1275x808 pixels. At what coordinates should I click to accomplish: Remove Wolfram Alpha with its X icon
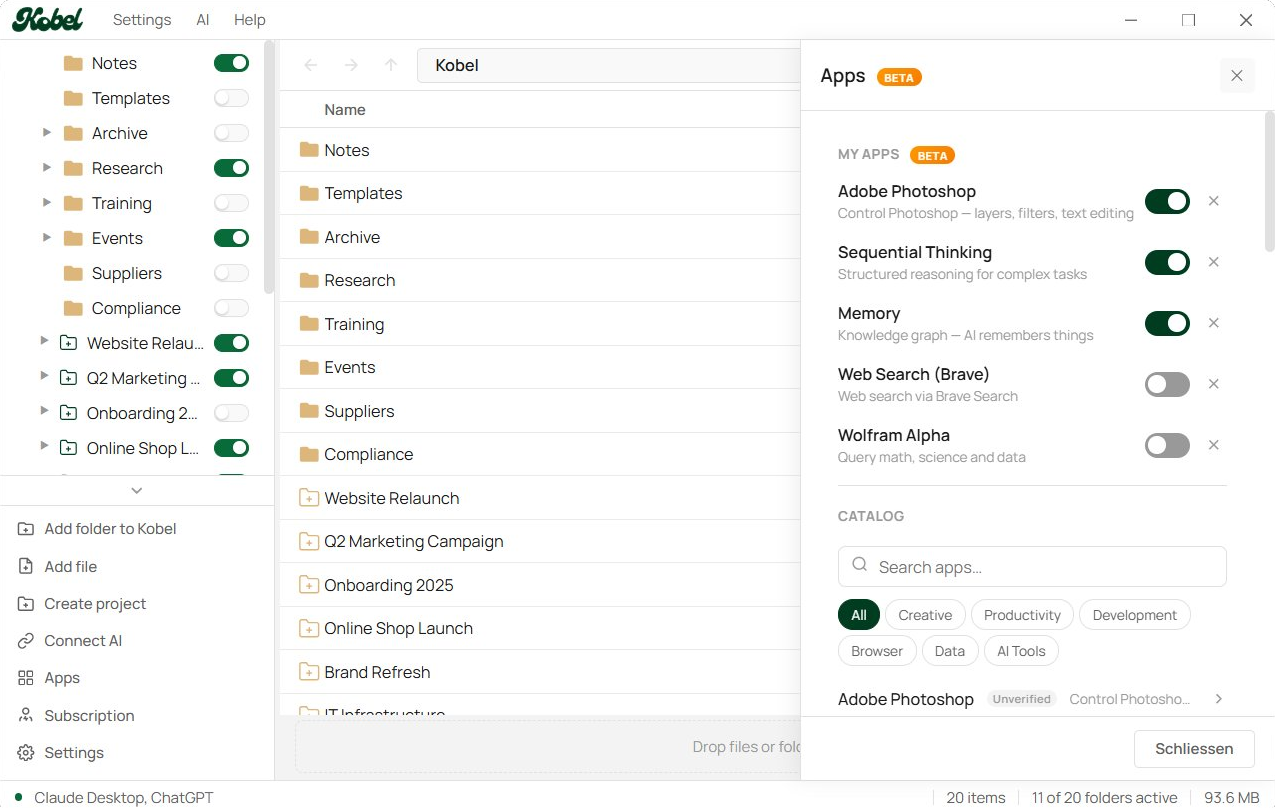pyautogui.click(x=1213, y=445)
